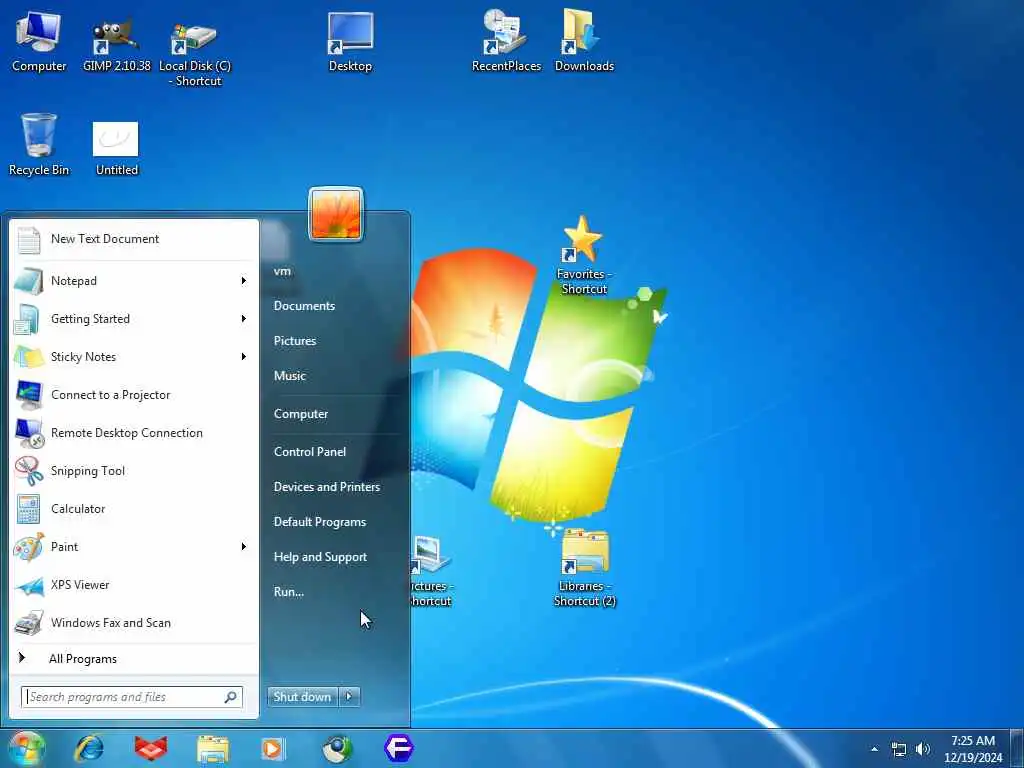Expand the Paint jump list arrow
The width and height of the screenshot is (1024, 768).
tap(244, 547)
